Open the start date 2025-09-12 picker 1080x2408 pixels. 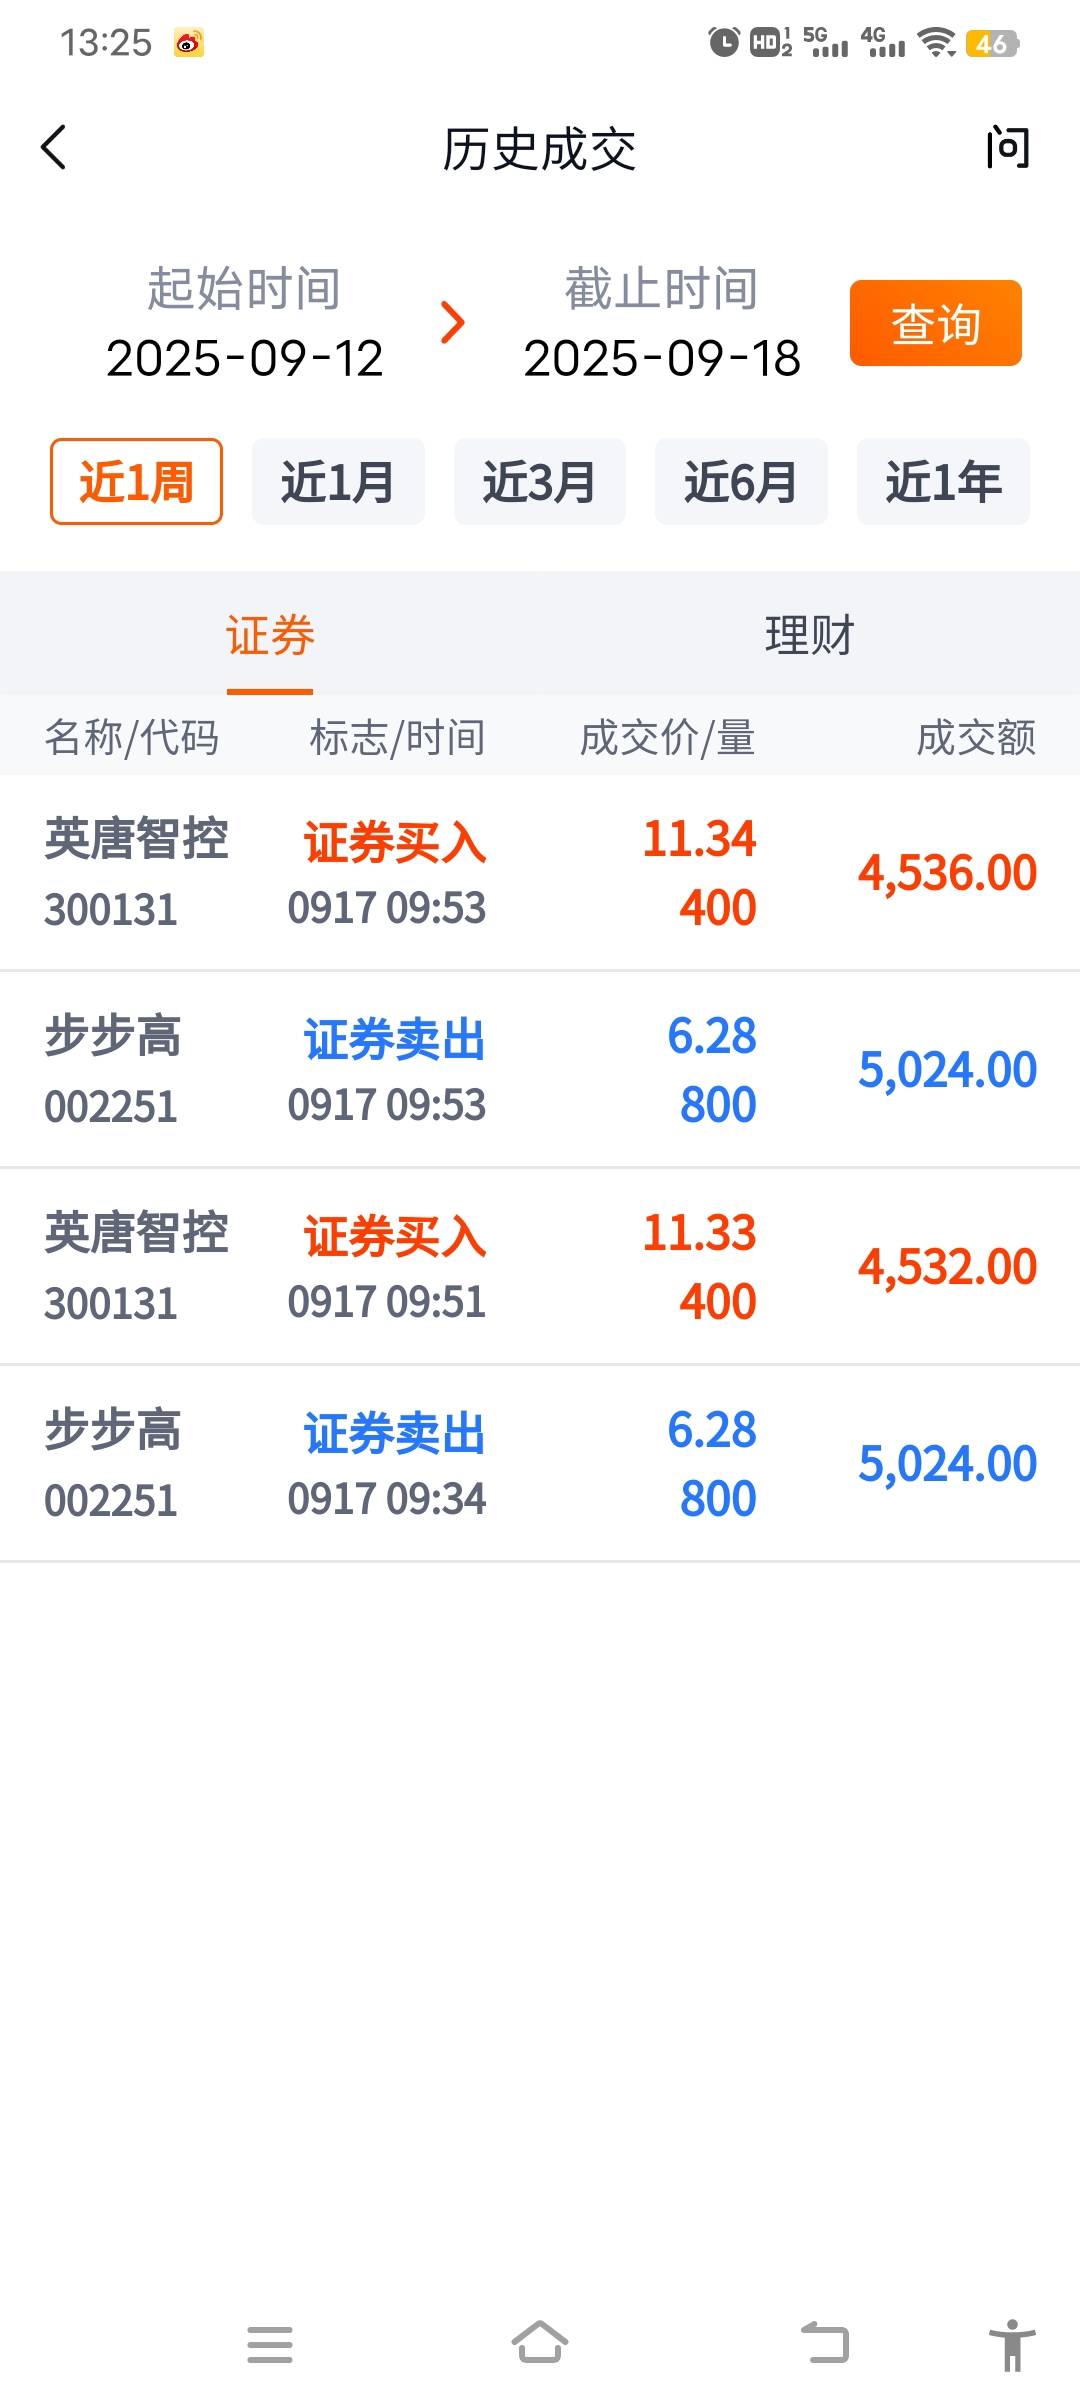pyautogui.click(x=244, y=358)
